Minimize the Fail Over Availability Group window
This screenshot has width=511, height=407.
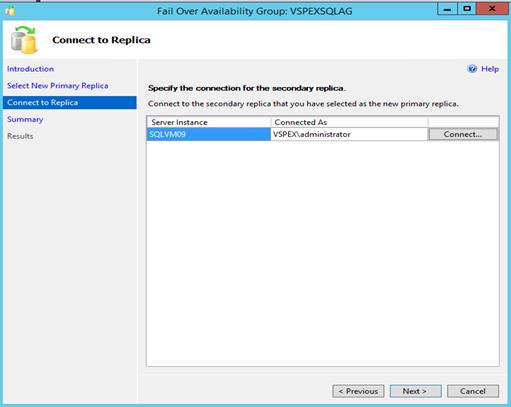coord(447,9)
